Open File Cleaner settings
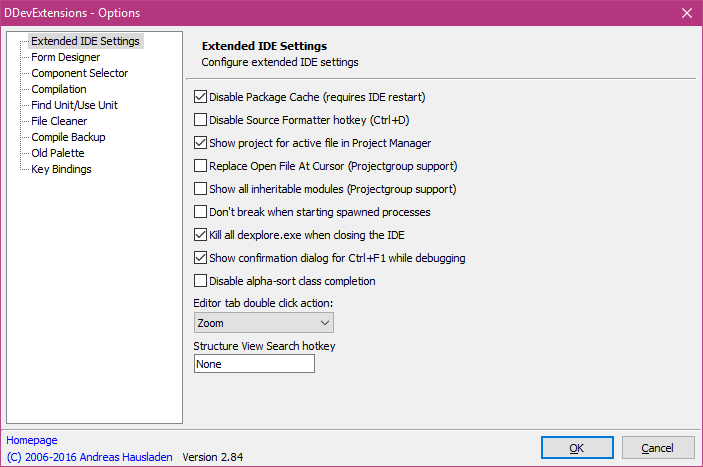The image size is (703, 467). coord(59,121)
